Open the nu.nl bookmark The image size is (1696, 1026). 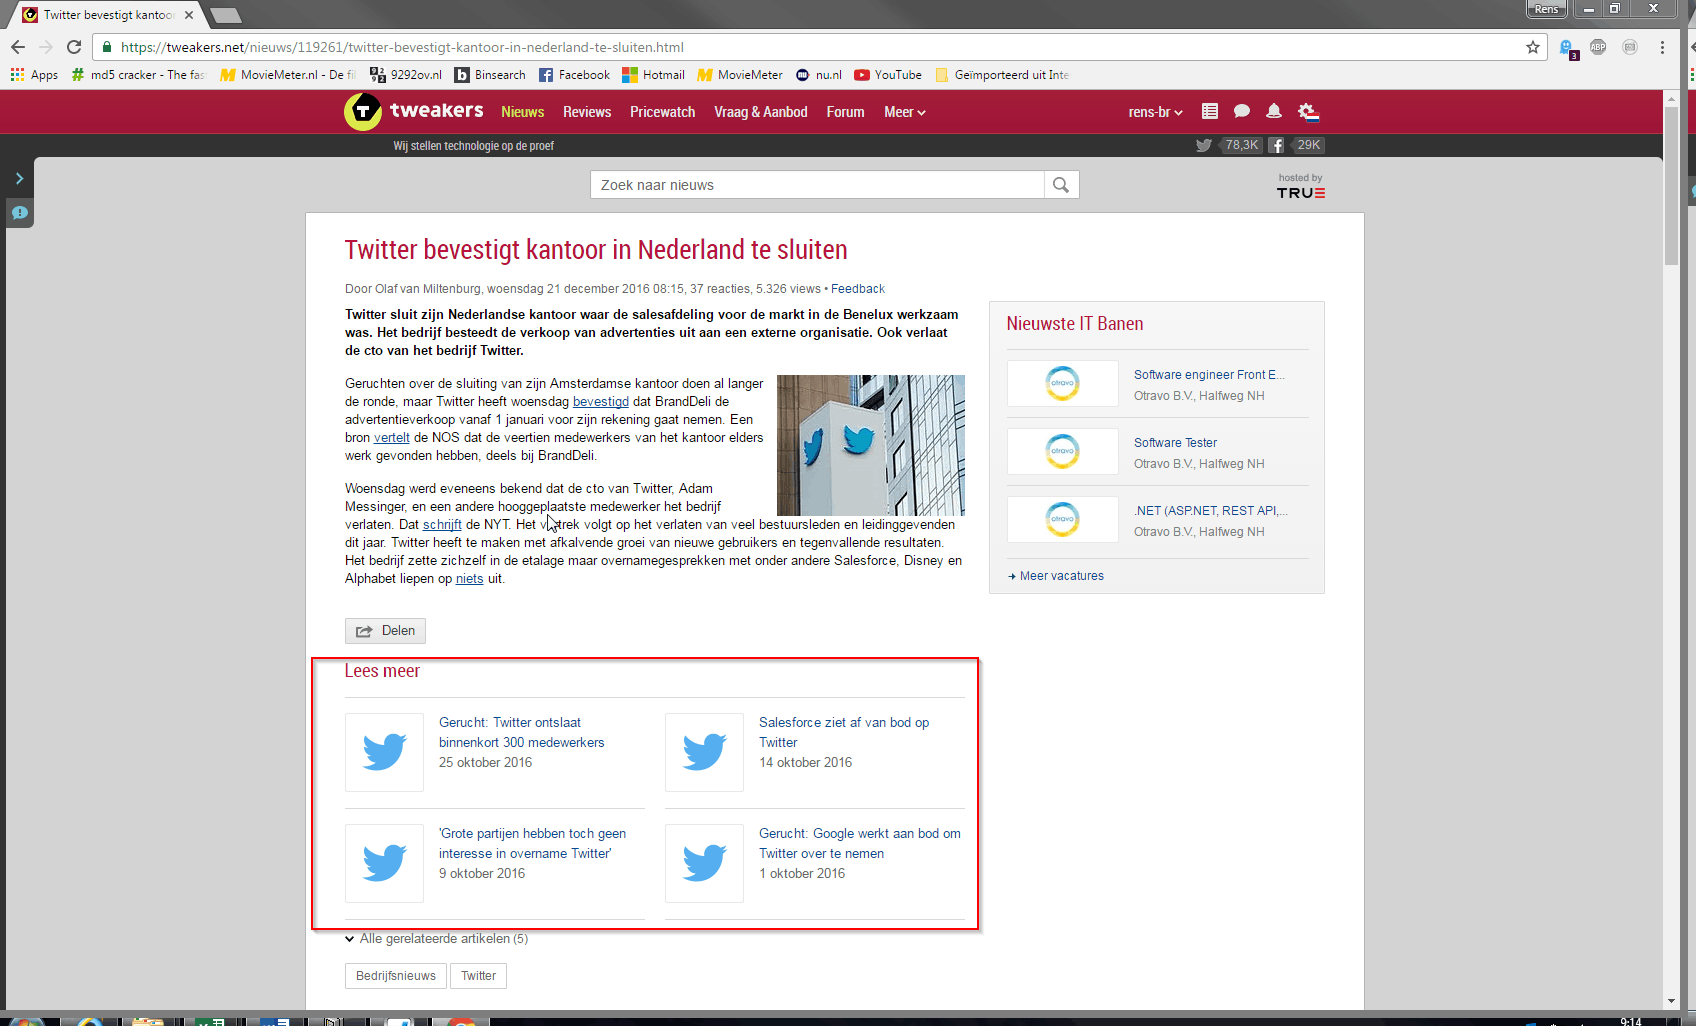click(819, 75)
